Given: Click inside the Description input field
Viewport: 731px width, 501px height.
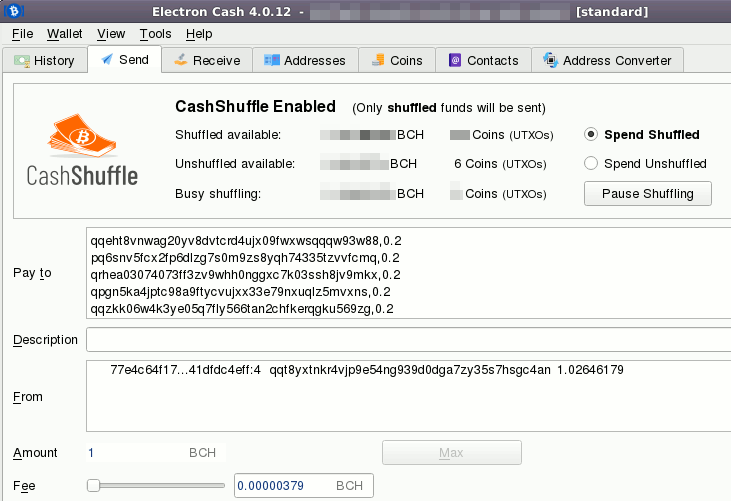Looking at the screenshot, I should coord(408,339).
